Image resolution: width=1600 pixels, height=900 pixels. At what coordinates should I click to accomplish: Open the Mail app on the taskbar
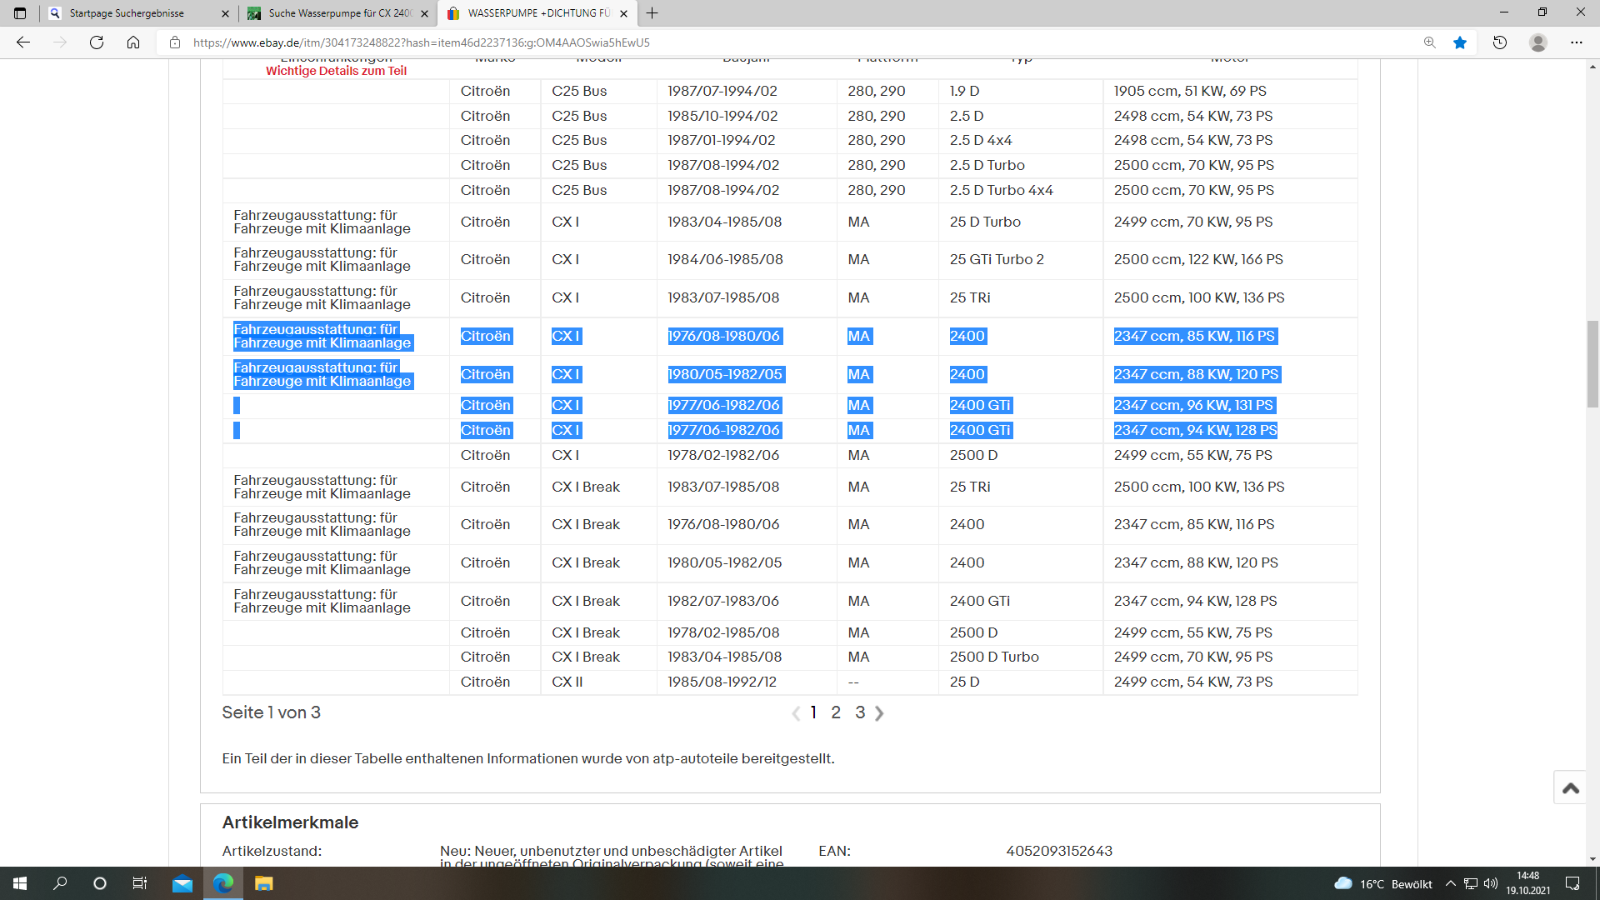182,883
